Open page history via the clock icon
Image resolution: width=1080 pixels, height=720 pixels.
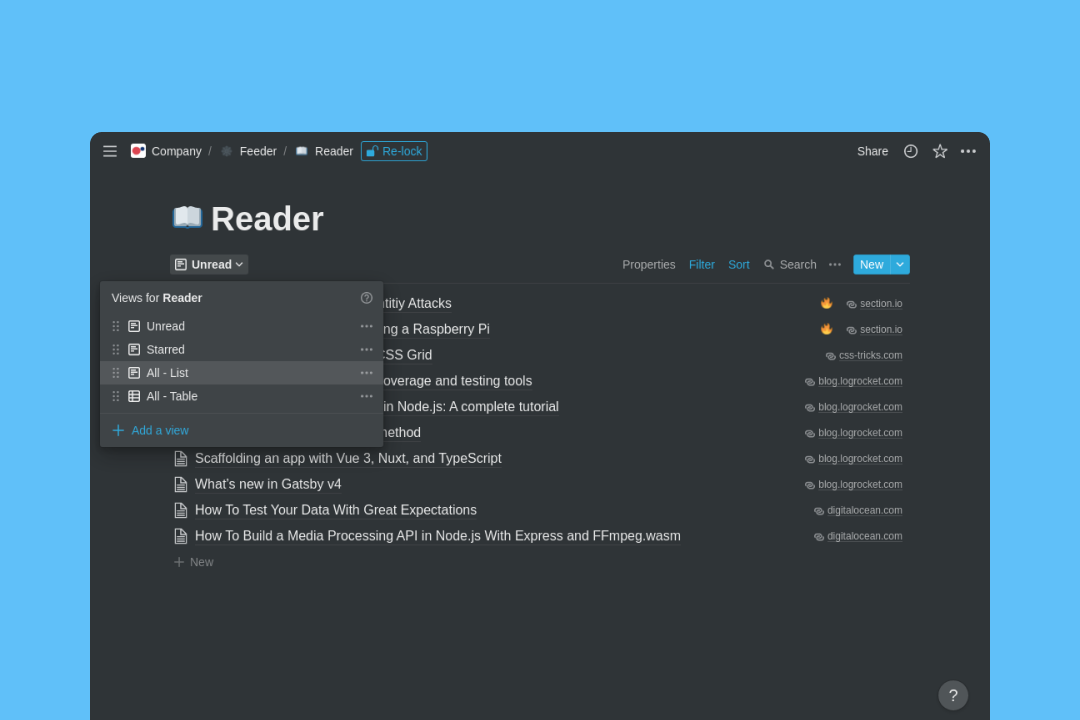pyautogui.click(x=910, y=151)
